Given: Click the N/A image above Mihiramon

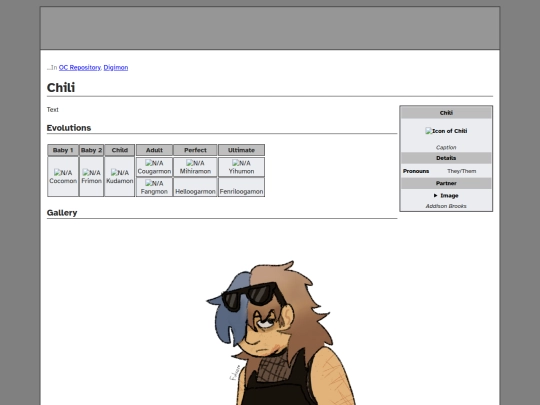Looking at the screenshot, I should click(195, 163).
